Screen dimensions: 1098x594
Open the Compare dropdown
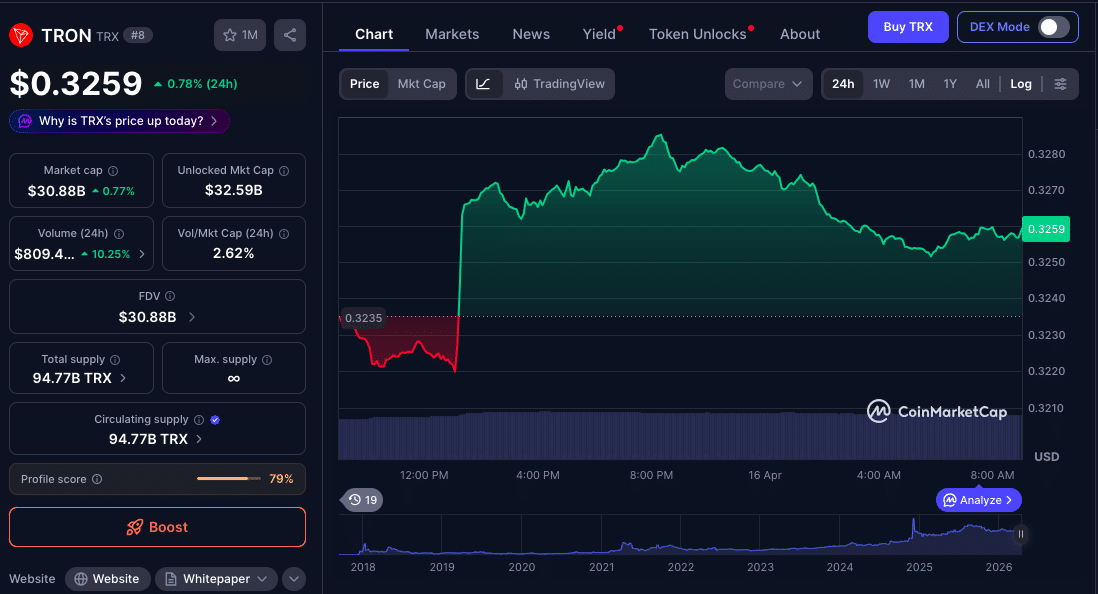[x=768, y=84]
